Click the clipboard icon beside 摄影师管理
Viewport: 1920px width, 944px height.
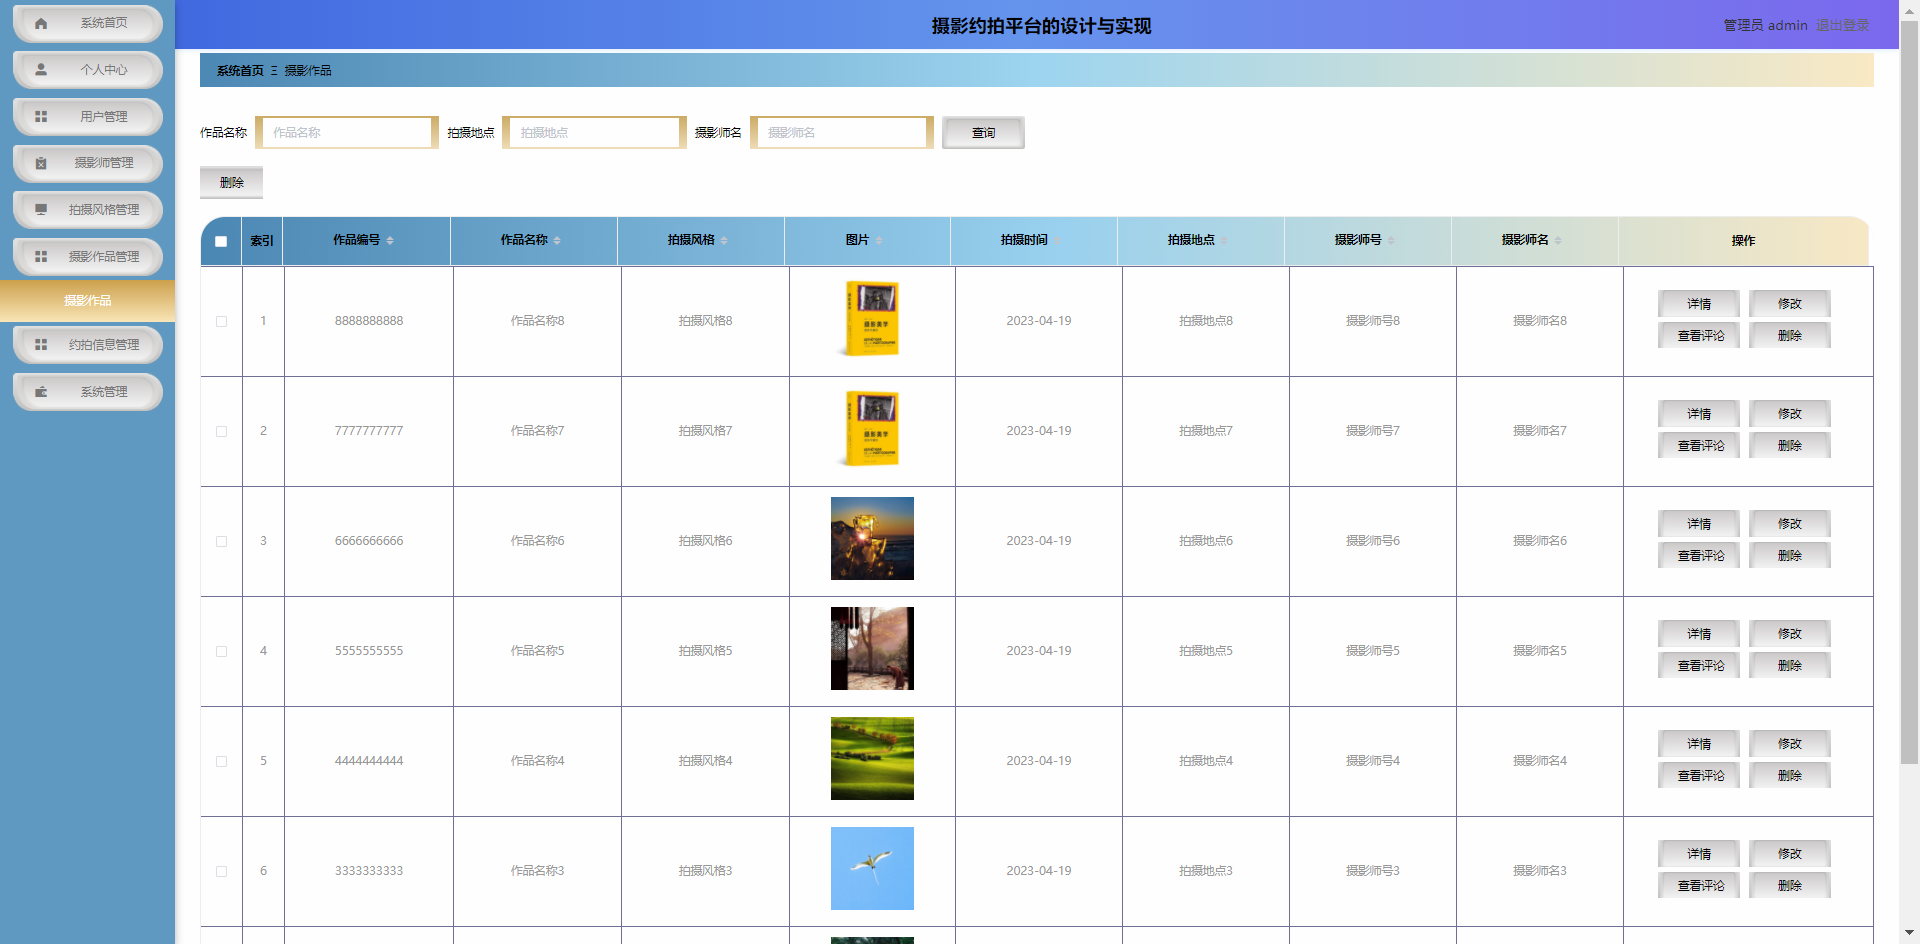coord(41,163)
